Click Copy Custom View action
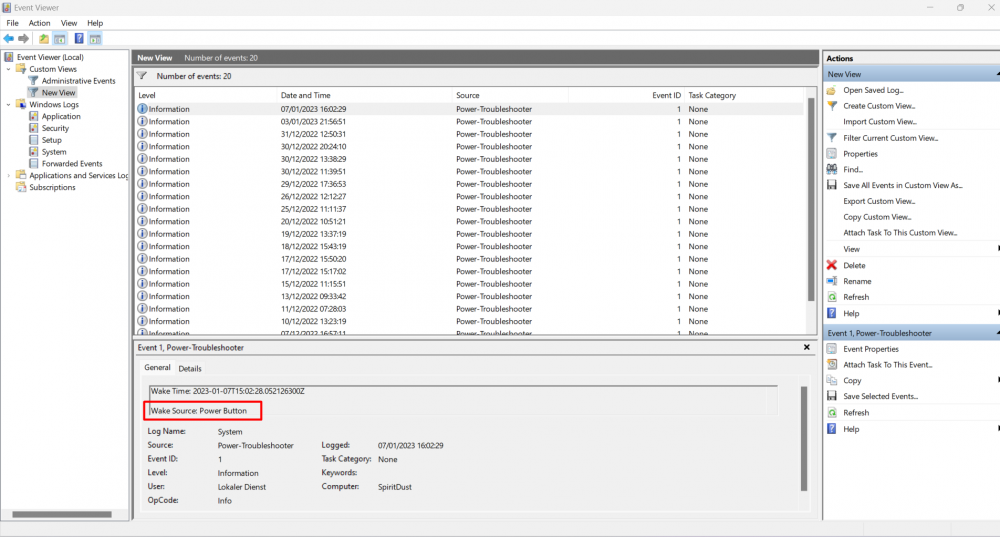 (x=877, y=217)
